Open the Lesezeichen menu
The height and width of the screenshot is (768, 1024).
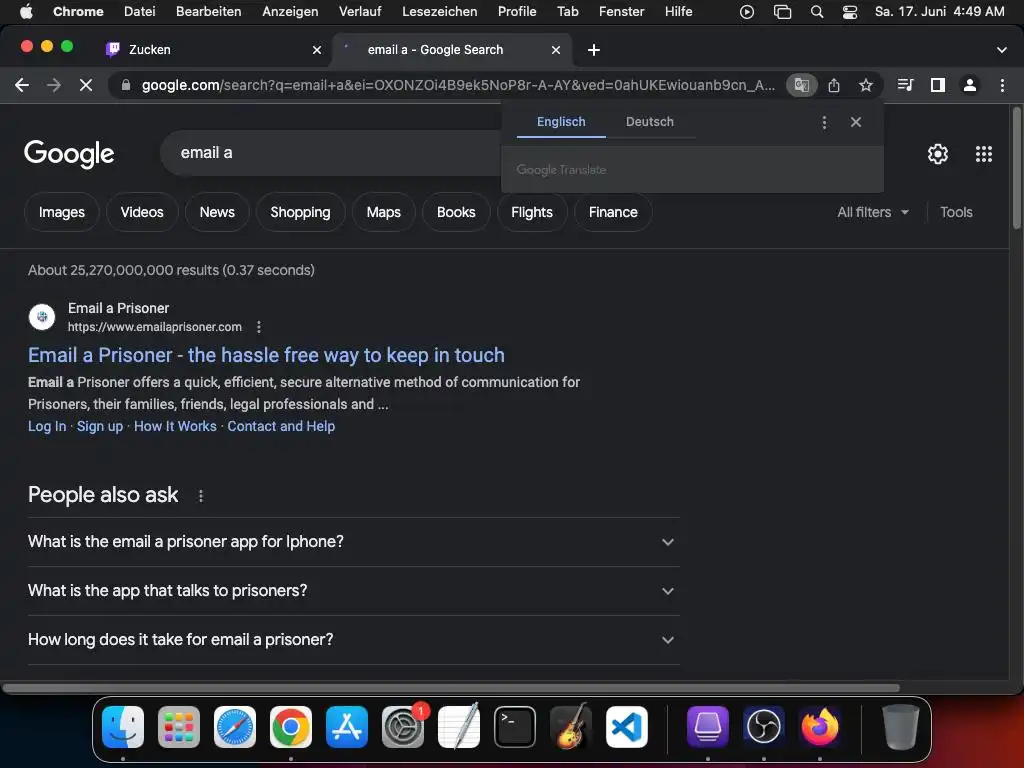(440, 12)
